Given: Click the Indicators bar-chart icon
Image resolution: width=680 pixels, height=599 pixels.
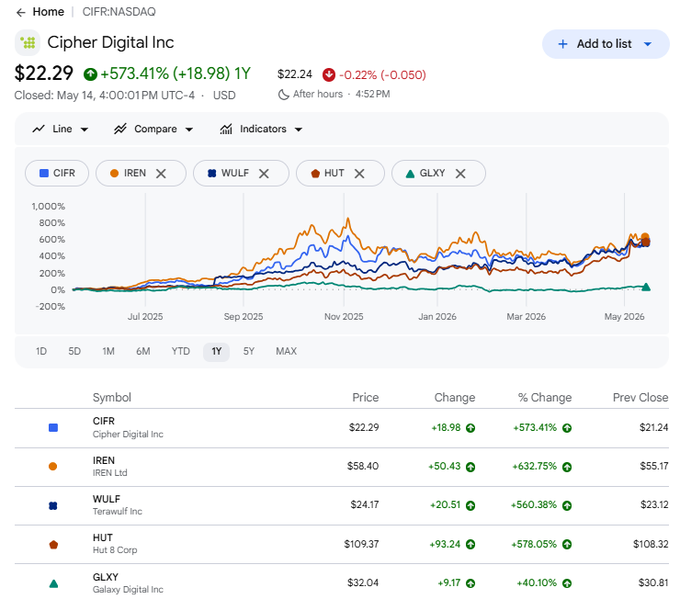Looking at the screenshot, I should [226, 129].
